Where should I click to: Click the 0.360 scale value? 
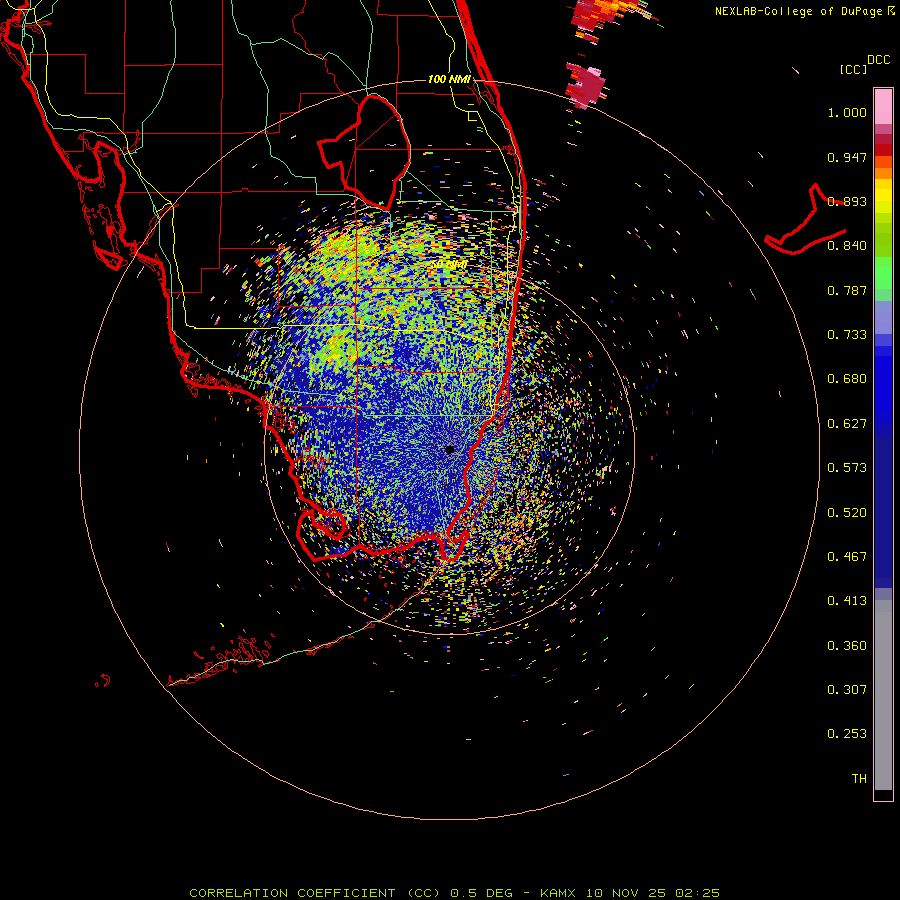847,646
